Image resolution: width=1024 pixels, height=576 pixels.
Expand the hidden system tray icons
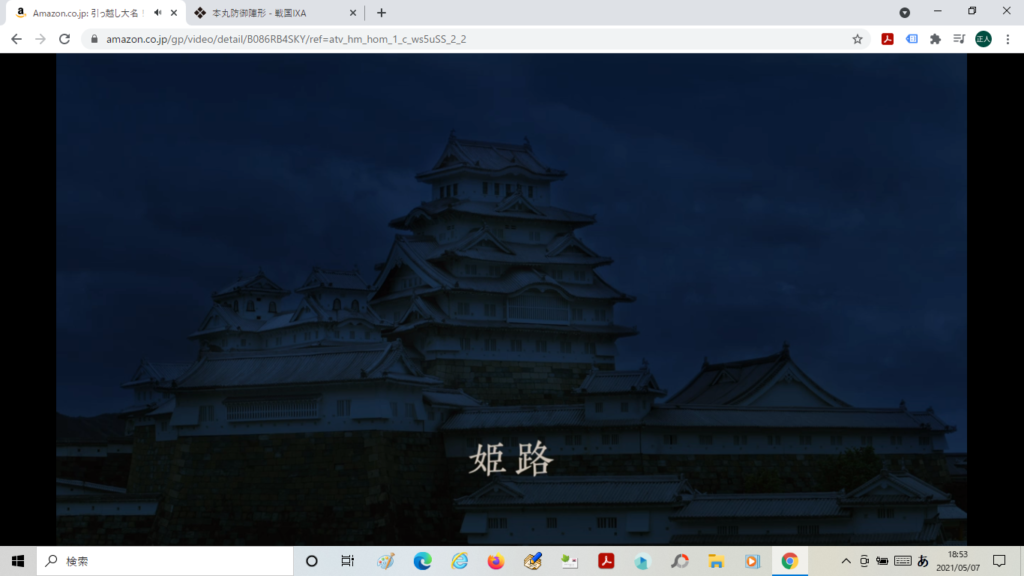[x=846, y=561]
